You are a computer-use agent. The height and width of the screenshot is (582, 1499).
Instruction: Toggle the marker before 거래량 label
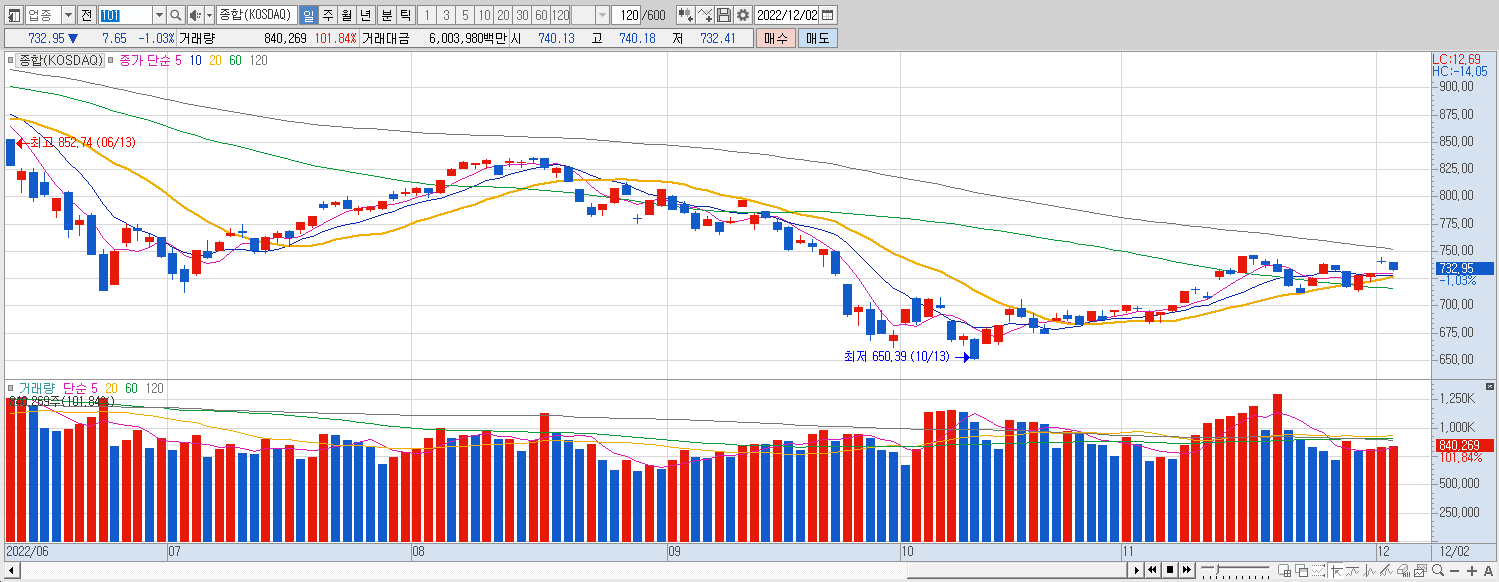pos(12,388)
